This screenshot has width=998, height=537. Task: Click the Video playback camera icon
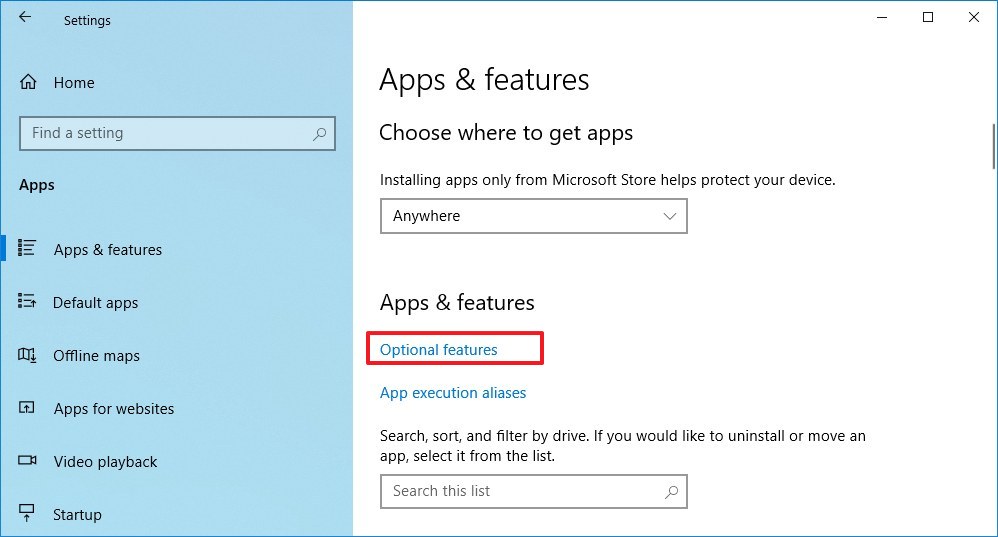click(28, 461)
